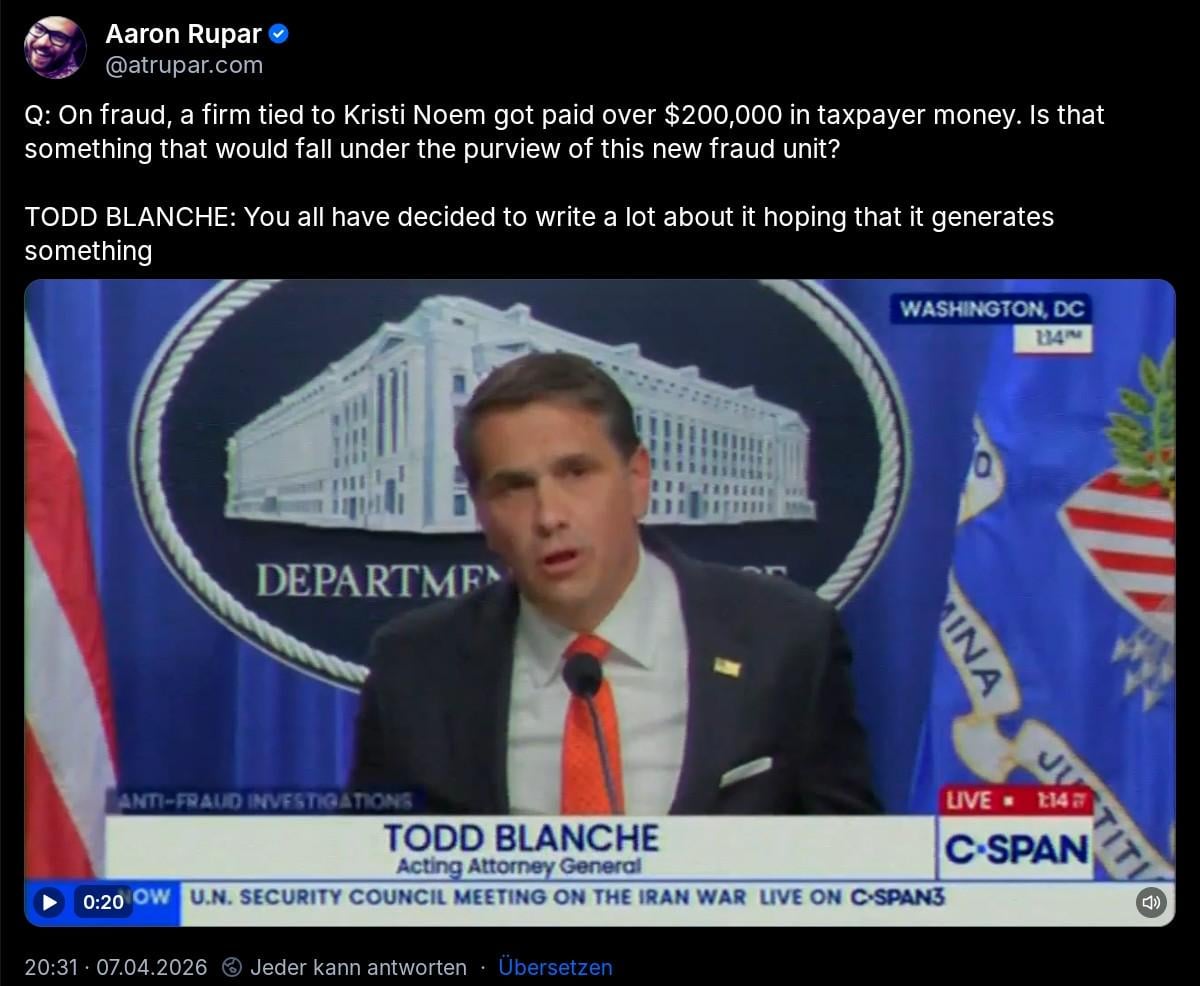The image size is (1200, 986).
Task: Unmute the video with the speaker icon
Action: coord(1151,902)
